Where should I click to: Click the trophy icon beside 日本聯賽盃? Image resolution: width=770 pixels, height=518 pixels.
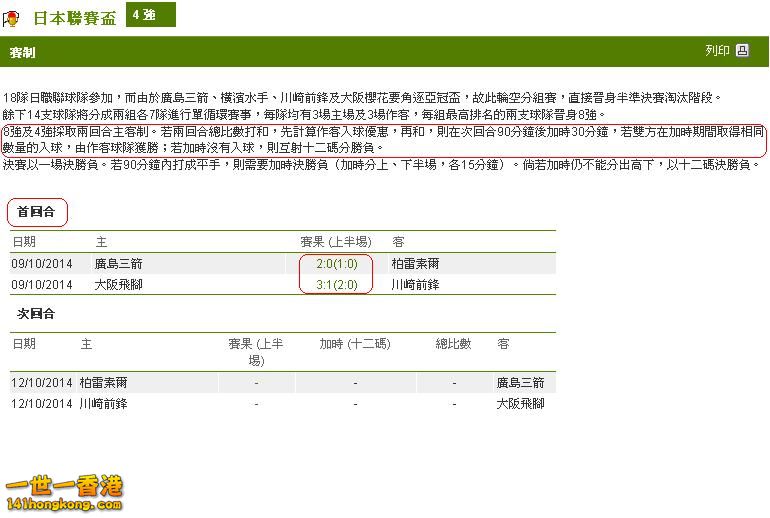coord(11,19)
